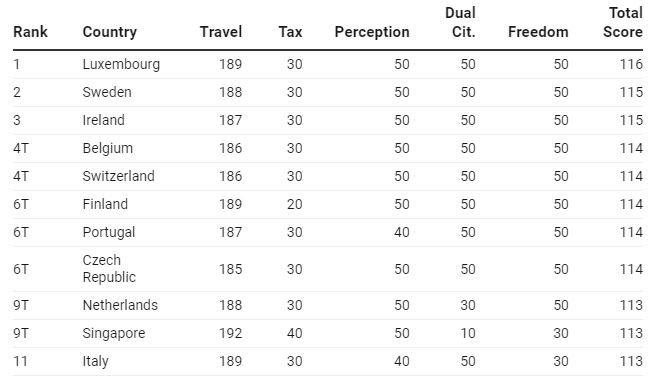Click Finland in the table
This screenshot has height=376, width=671.
coord(105,204)
